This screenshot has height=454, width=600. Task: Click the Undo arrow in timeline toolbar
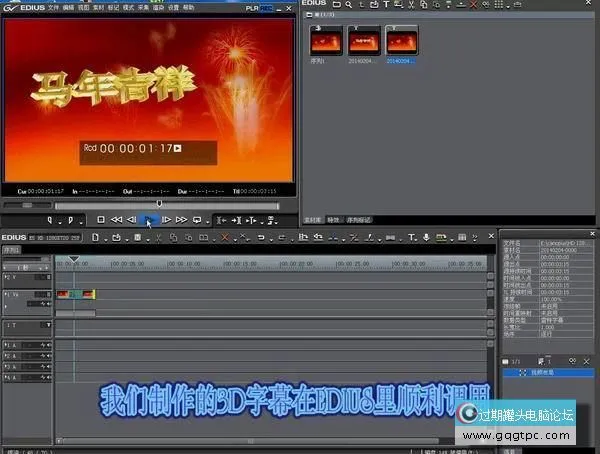pyautogui.click(x=261, y=238)
